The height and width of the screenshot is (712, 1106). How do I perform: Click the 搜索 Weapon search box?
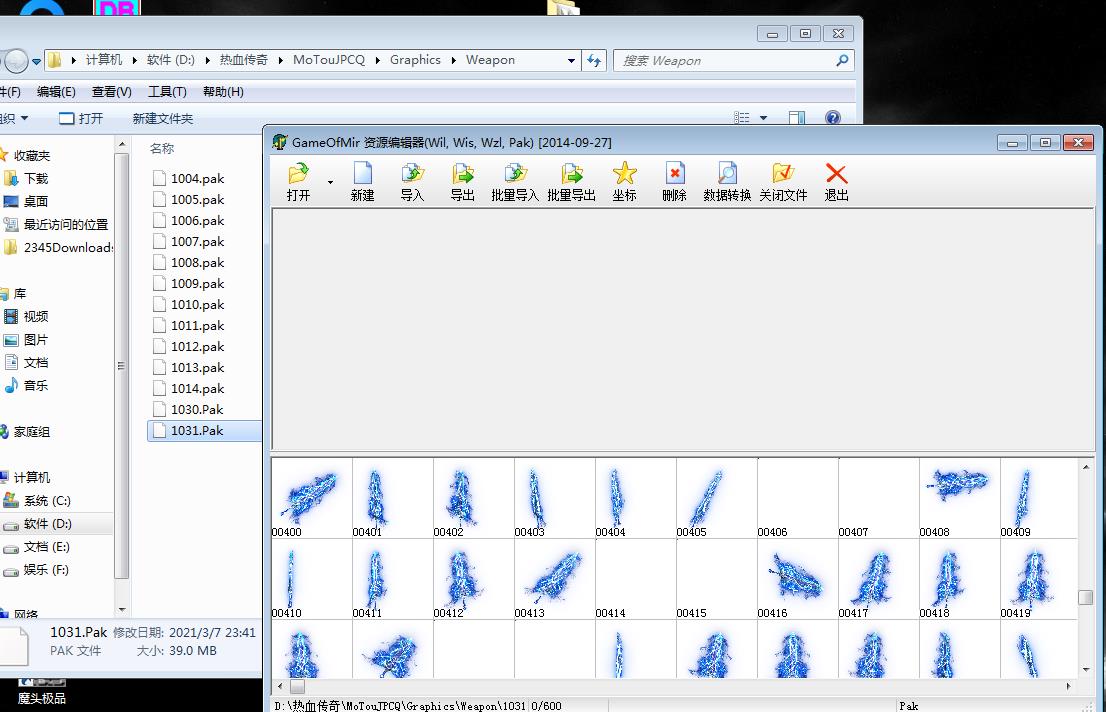click(725, 61)
